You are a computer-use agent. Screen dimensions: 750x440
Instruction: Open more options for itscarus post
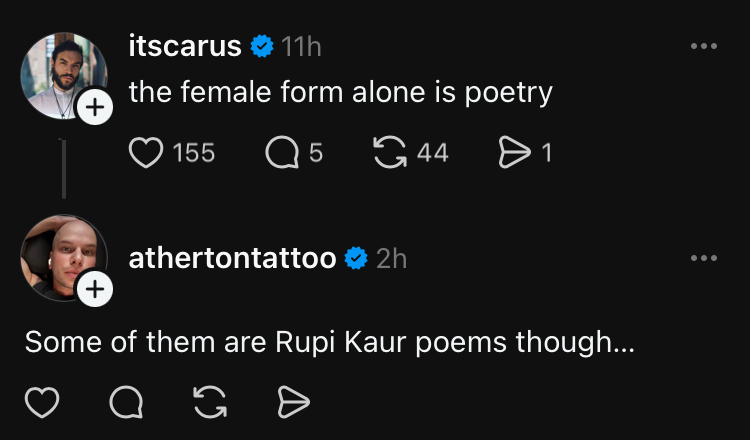click(704, 46)
